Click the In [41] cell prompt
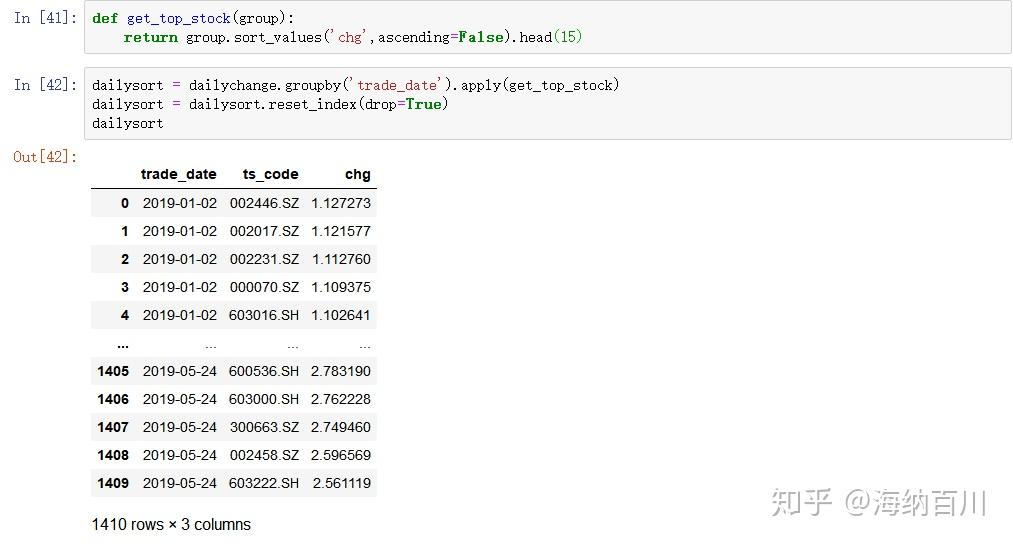The image size is (1013, 544). pos(45,18)
